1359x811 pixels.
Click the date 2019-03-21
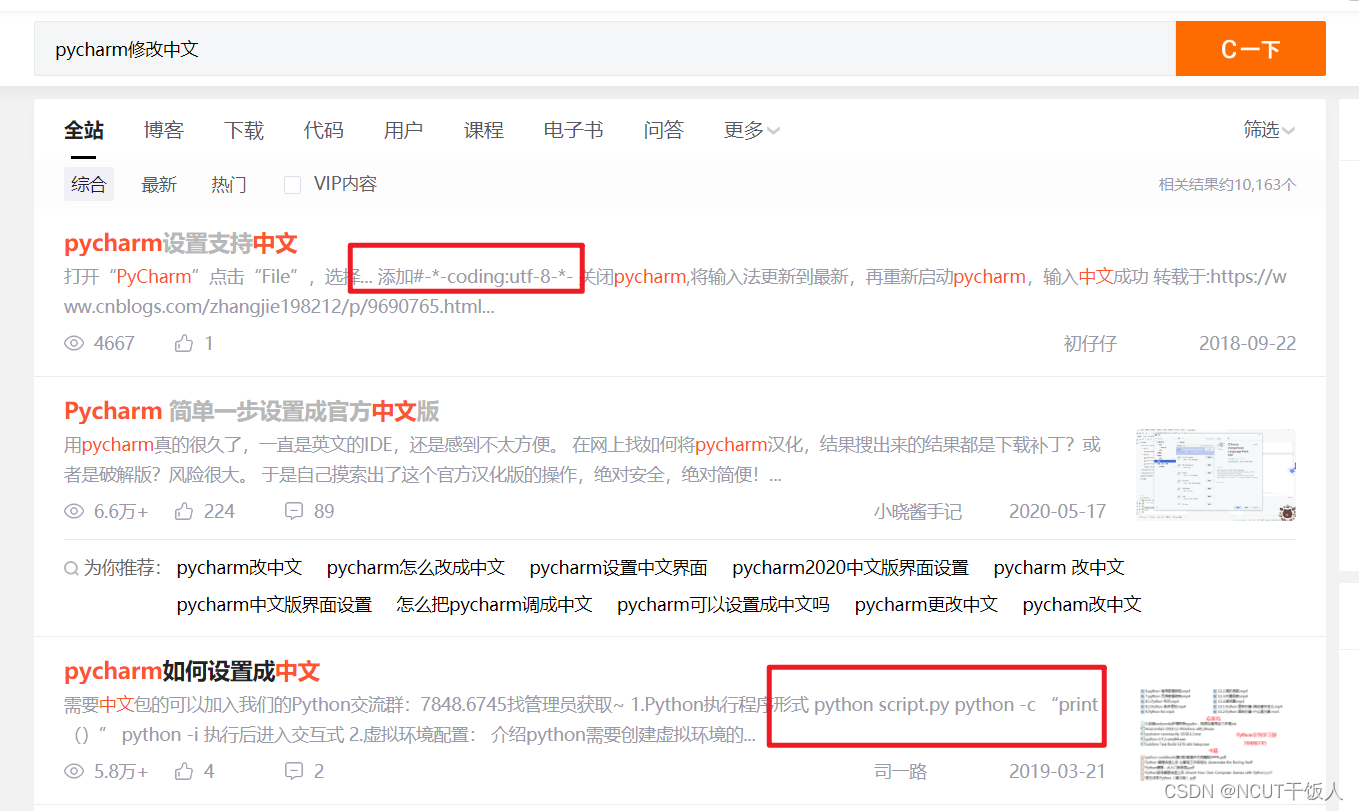[1058, 771]
